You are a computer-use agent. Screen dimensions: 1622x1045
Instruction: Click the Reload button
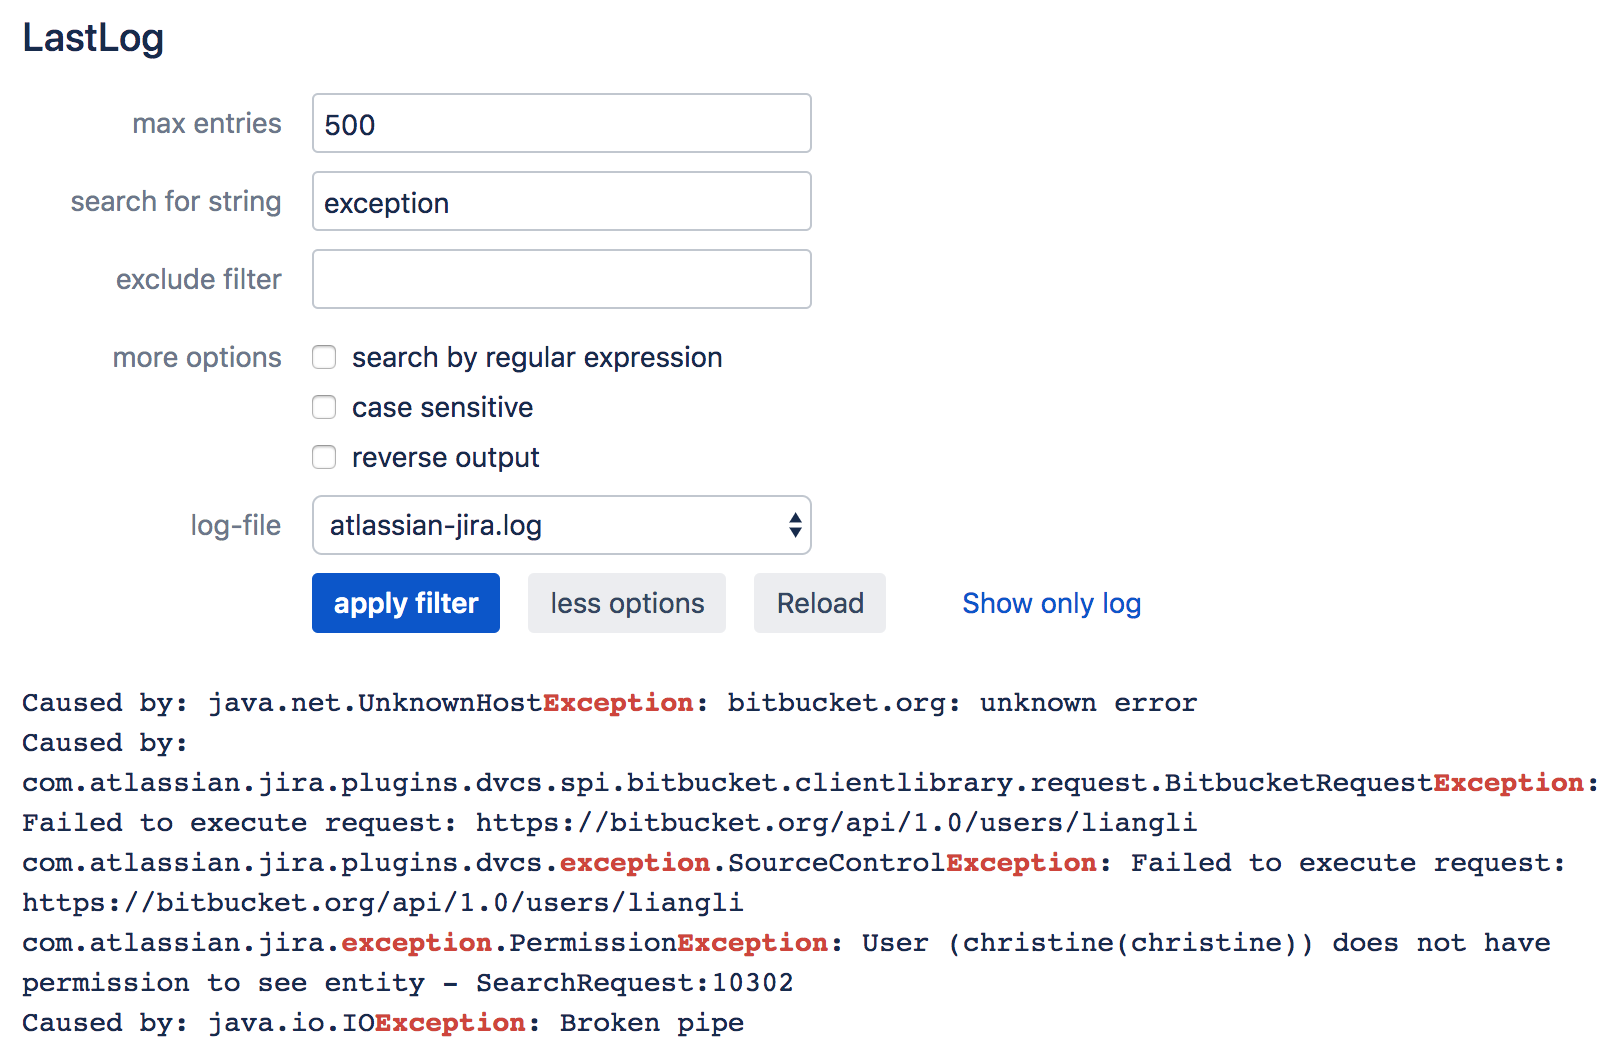tap(820, 603)
